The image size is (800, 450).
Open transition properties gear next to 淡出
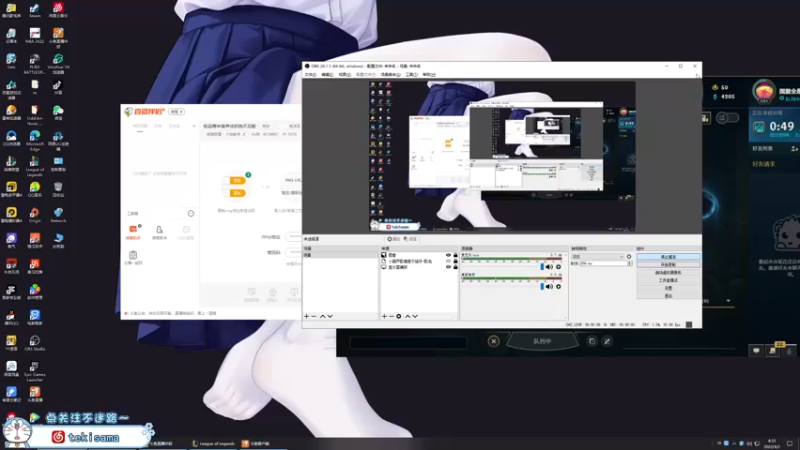(x=629, y=257)
